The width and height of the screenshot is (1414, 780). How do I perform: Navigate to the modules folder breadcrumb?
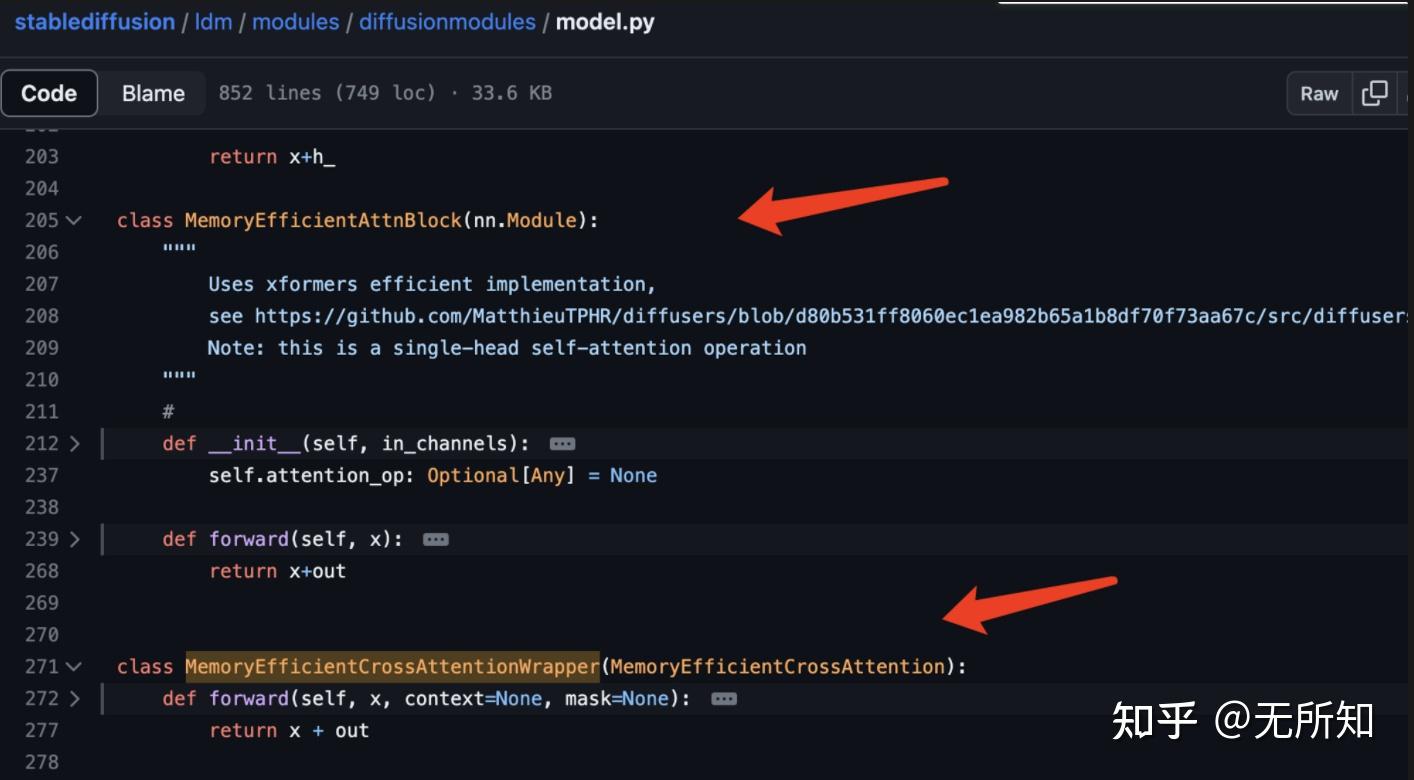(x=295, y=21)
